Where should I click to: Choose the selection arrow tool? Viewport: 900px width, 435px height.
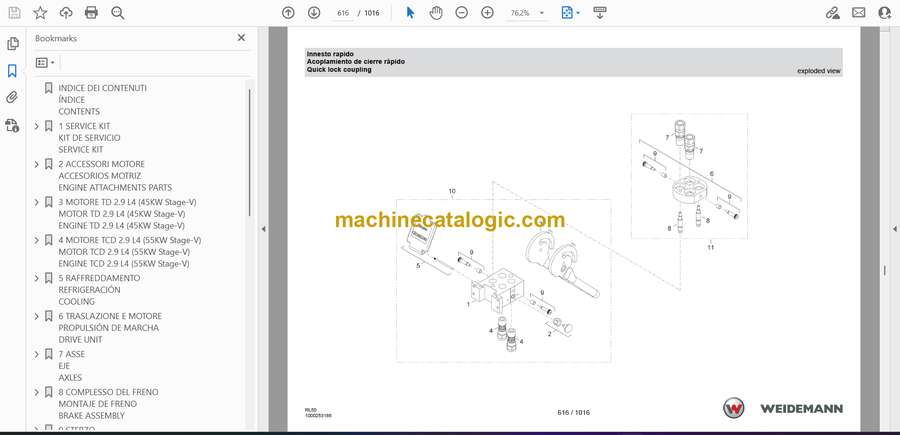[x=410, y=13]
